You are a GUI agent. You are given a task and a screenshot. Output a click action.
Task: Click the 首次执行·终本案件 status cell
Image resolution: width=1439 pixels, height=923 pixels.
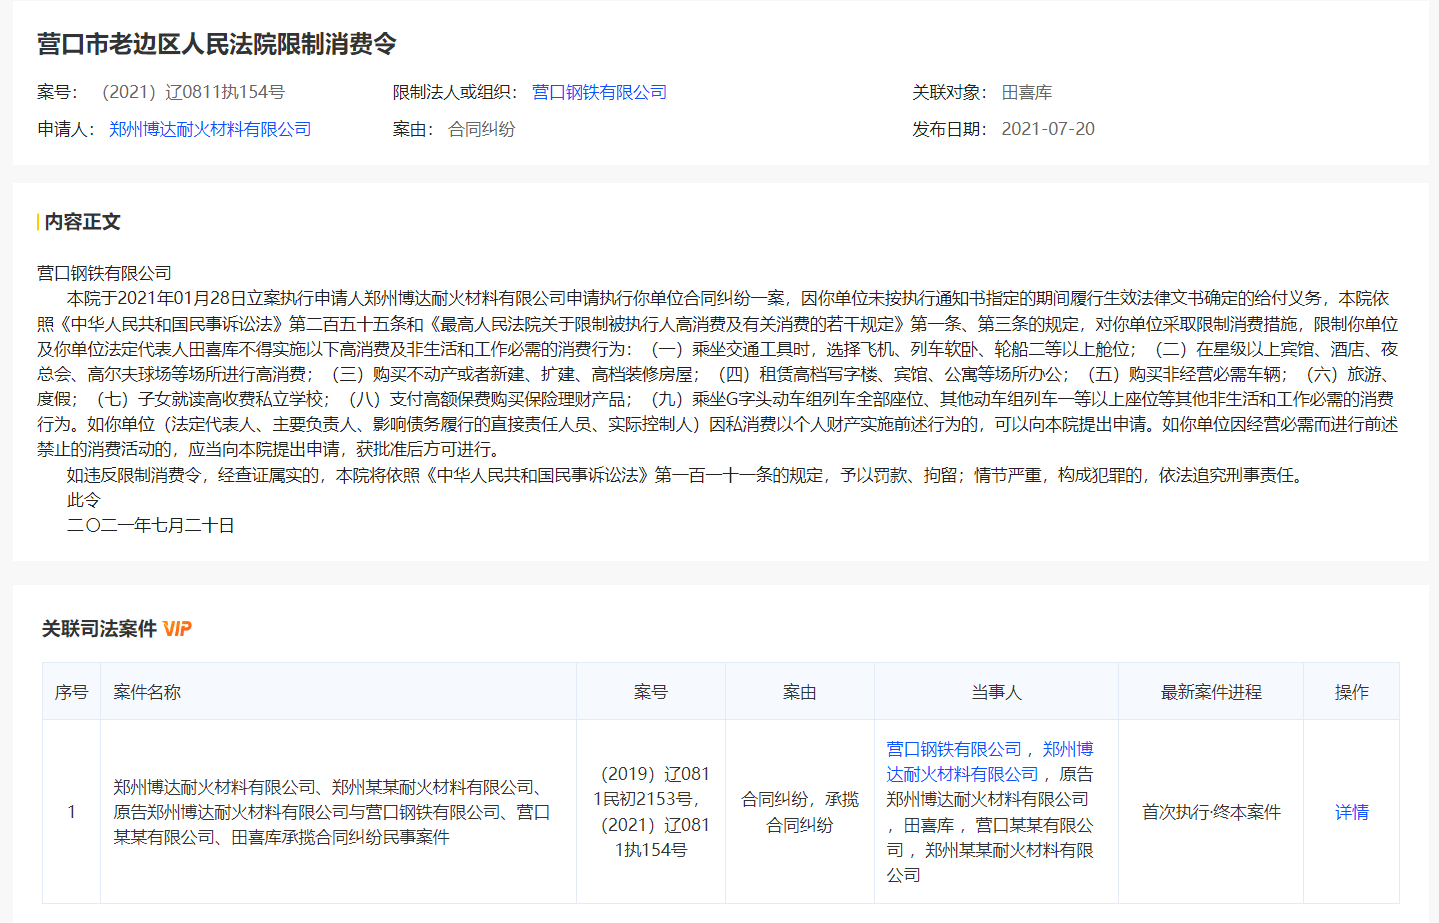[1211, 812]
